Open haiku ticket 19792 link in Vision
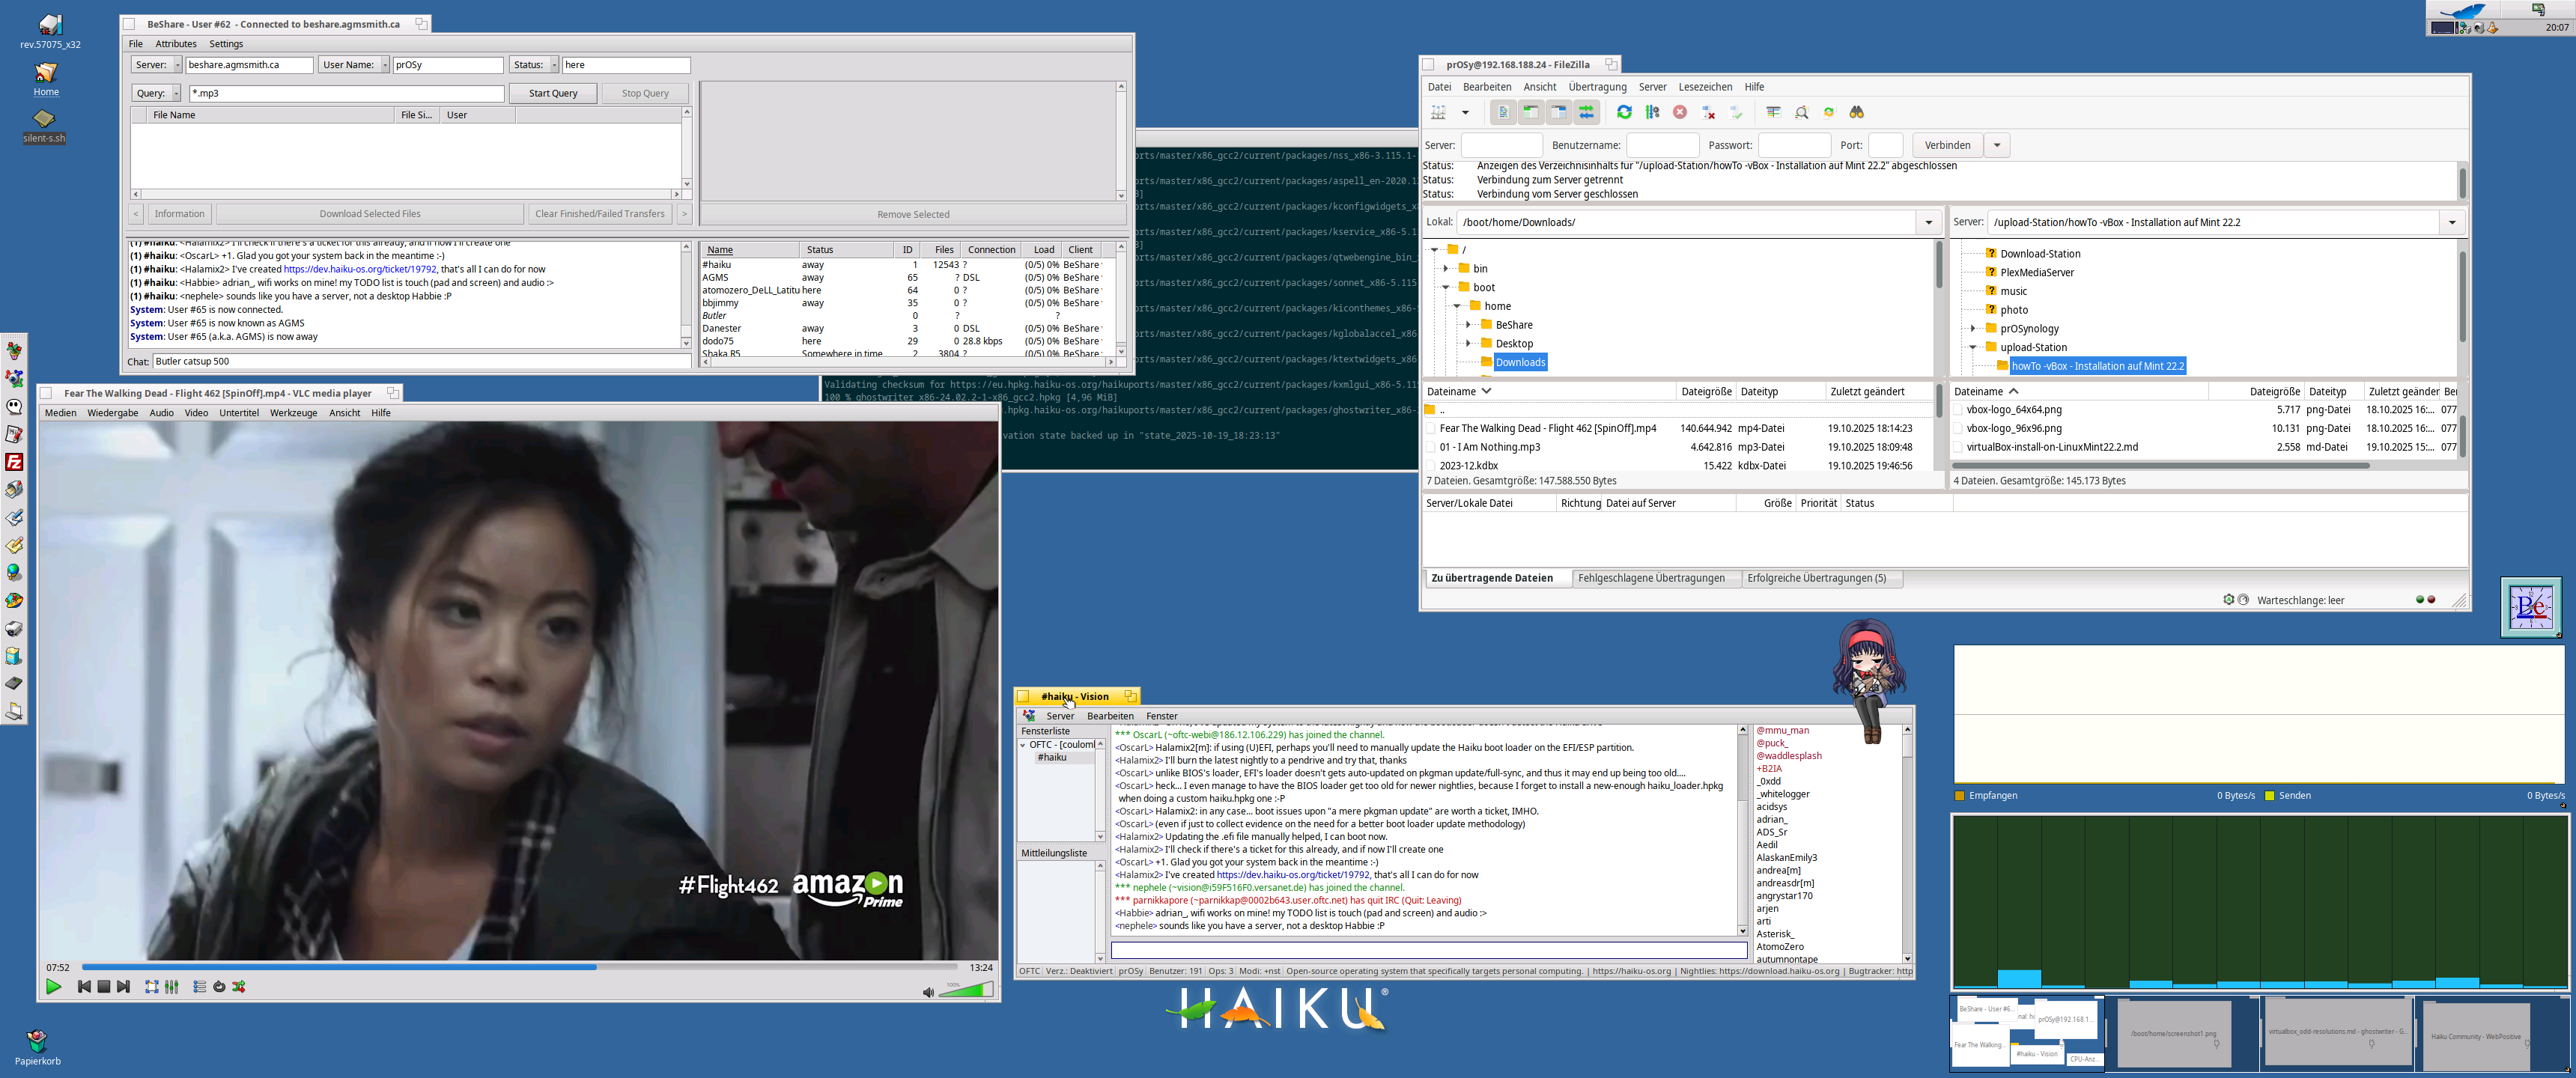Image resolution: width=2576 pixels, height=1078 pixels. [1292, 874]
